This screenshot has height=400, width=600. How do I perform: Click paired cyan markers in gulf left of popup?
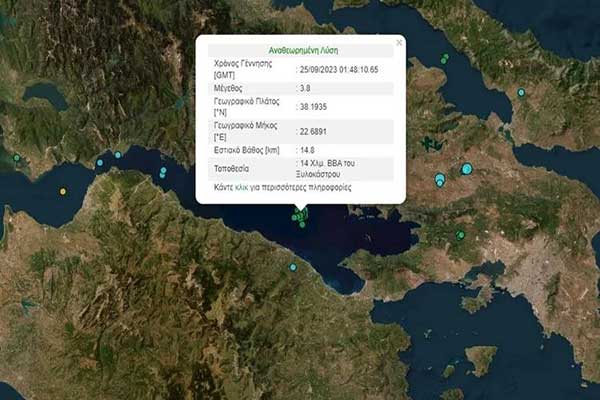[162, 173]
